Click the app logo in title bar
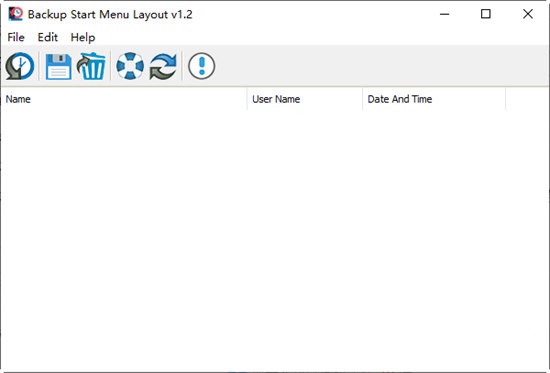 pos(16,14)
